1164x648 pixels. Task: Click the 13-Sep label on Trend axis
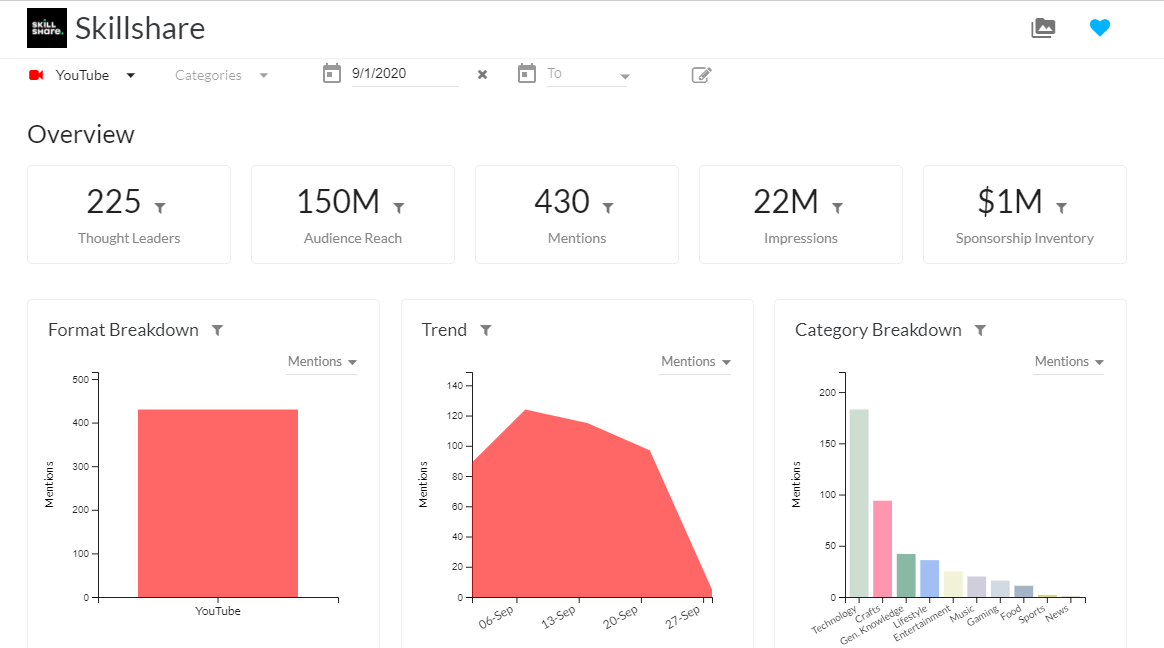coord(558,618)
